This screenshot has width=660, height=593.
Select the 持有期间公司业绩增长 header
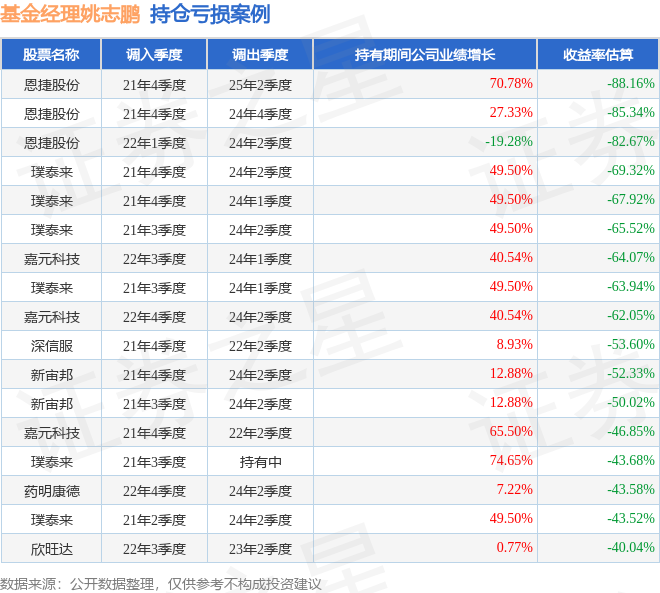pyautogui.click(x=425, y=54)
